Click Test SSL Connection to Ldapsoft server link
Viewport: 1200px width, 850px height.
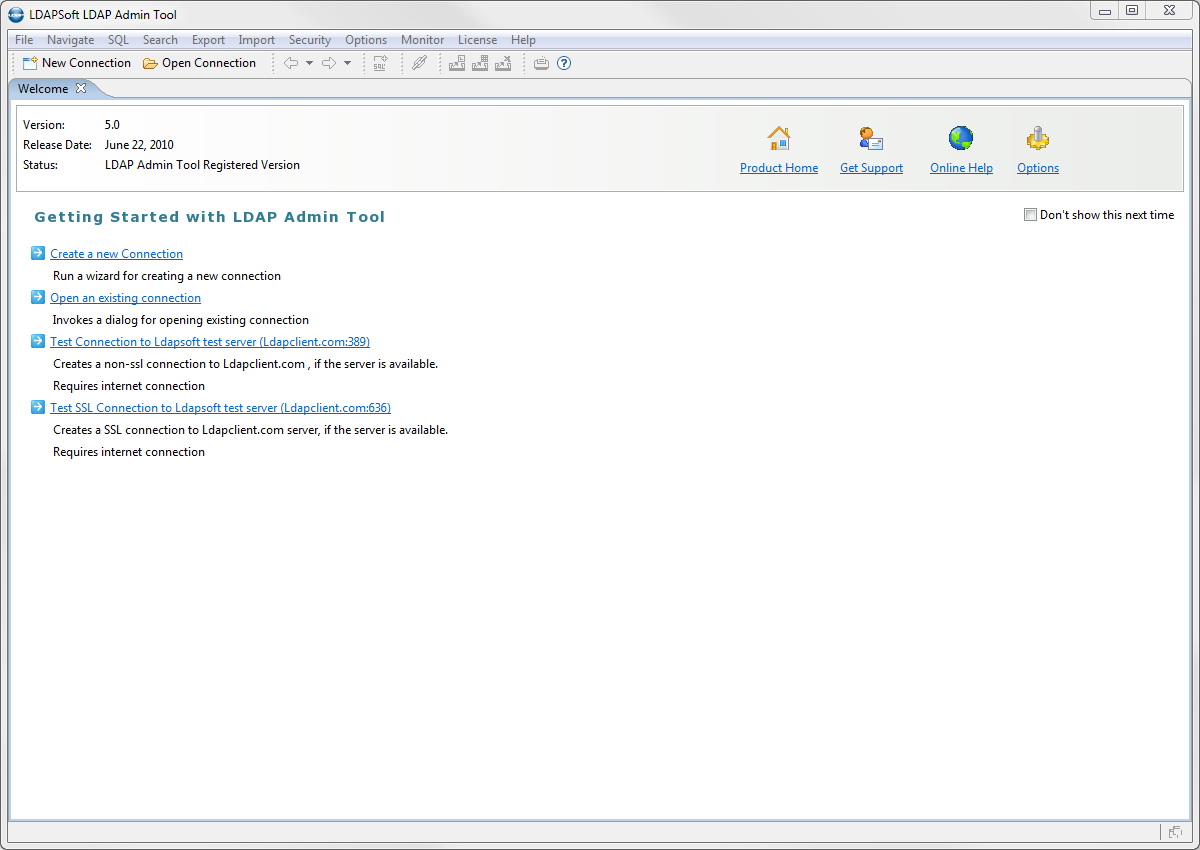point(220,408)
